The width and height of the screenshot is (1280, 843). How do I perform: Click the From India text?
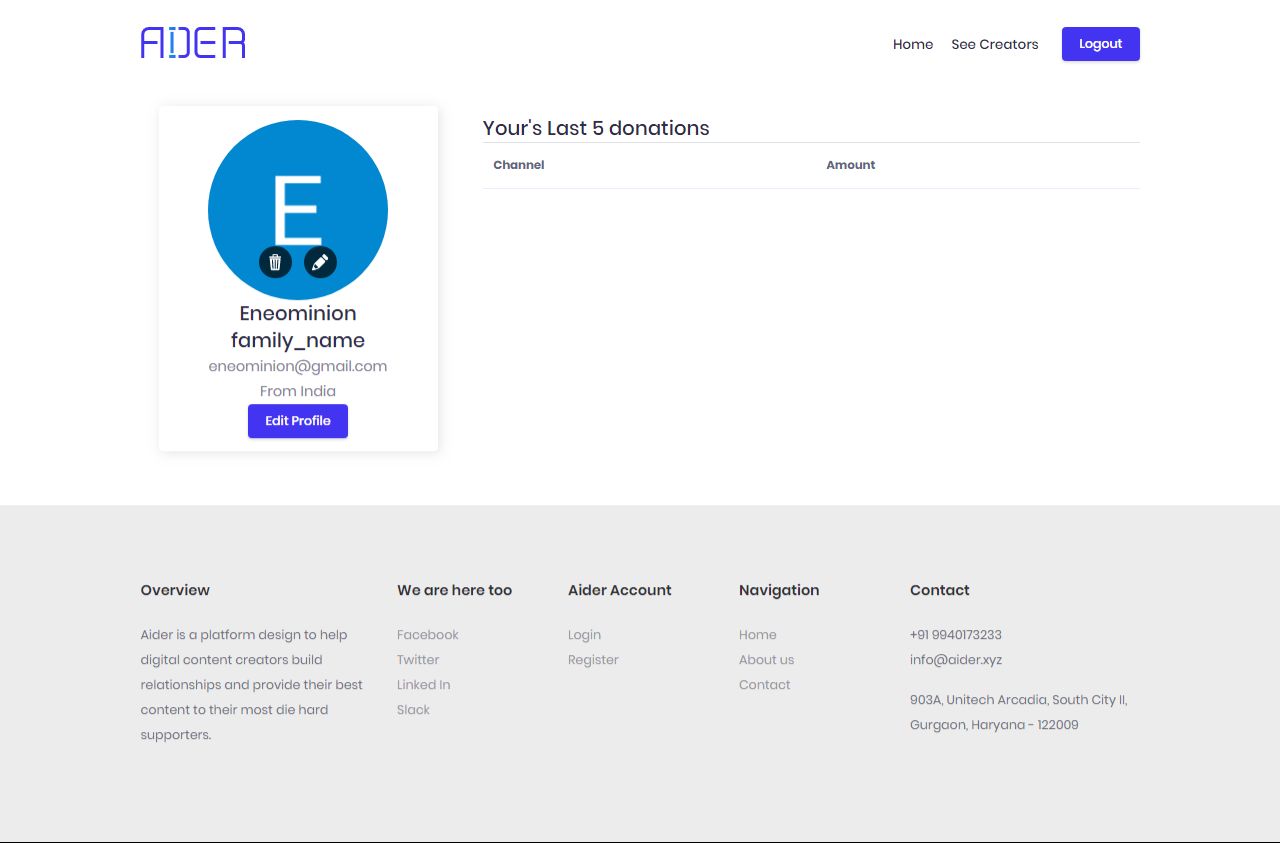pyautogui.click(x=298, y=391)
